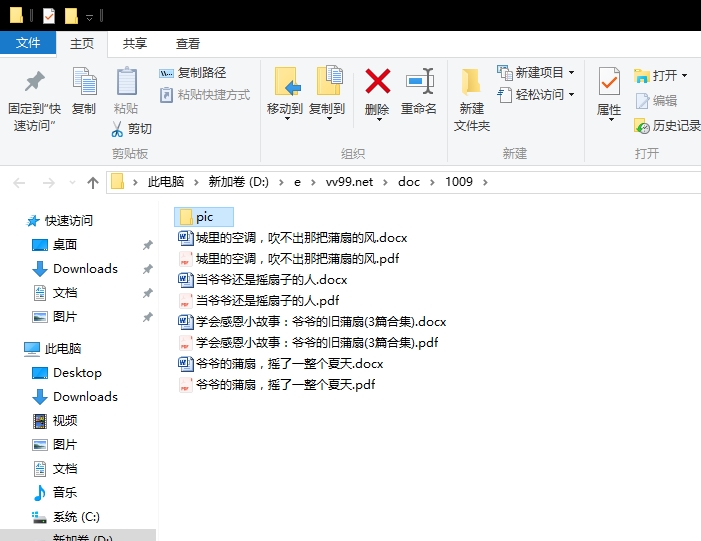Viewport: 701px width, 541px height.
Task: Click doc in the address breadcrumb
Action: coord(409,182)
